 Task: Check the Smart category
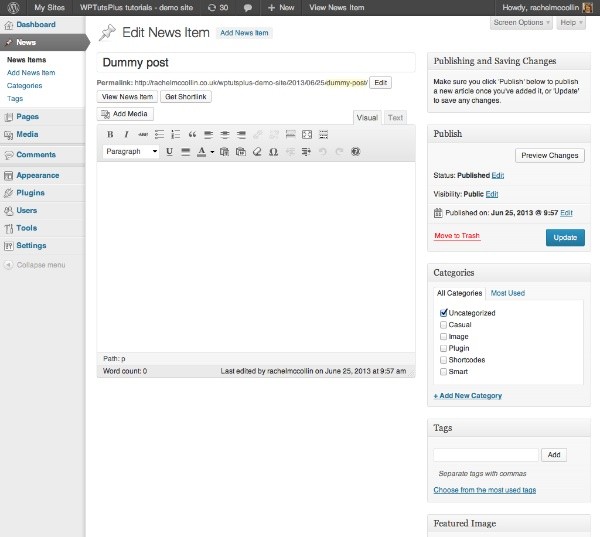click(443, 372)
